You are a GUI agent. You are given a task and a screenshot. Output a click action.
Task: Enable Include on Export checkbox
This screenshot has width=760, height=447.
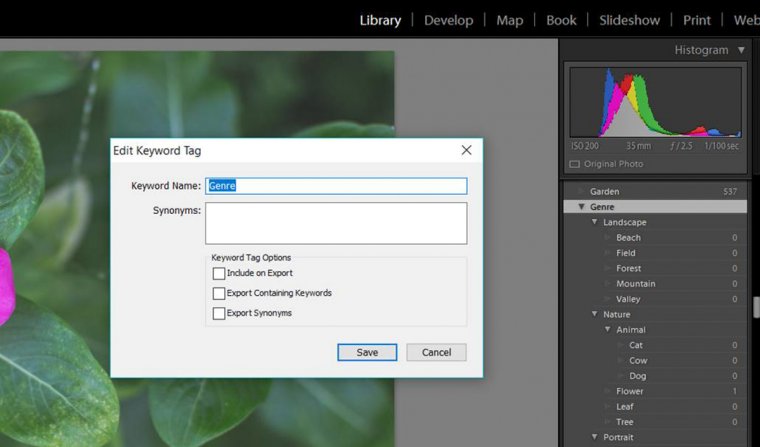(x=219, y=273)
